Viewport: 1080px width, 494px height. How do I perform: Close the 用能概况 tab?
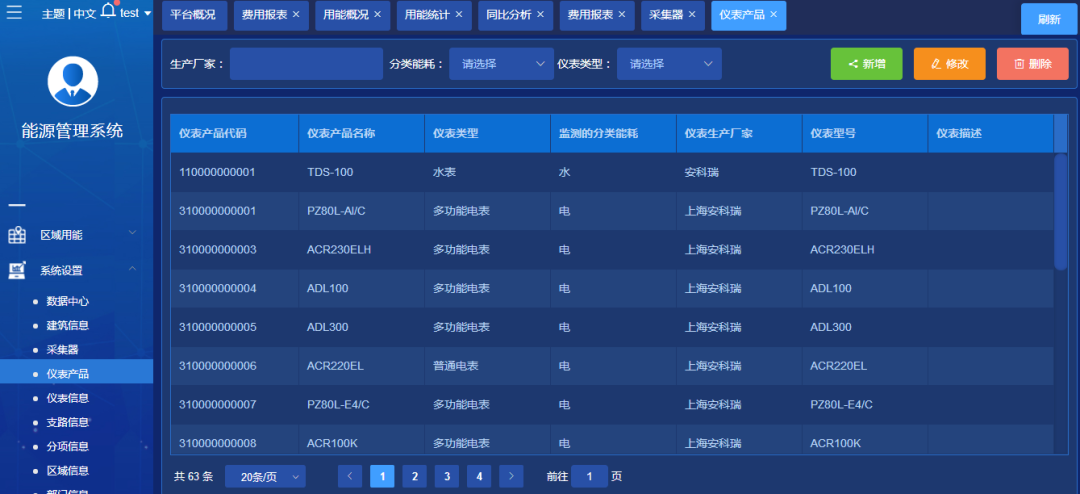point(377,14)
